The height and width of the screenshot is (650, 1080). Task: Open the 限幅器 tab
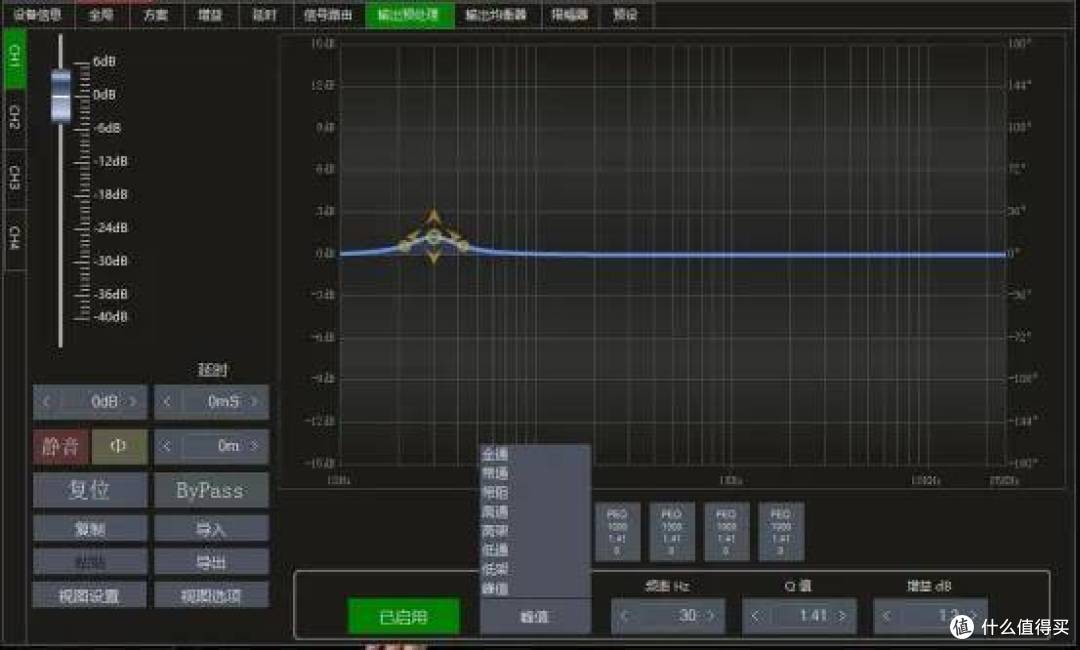pyautogui.click(x=570, y=14)
